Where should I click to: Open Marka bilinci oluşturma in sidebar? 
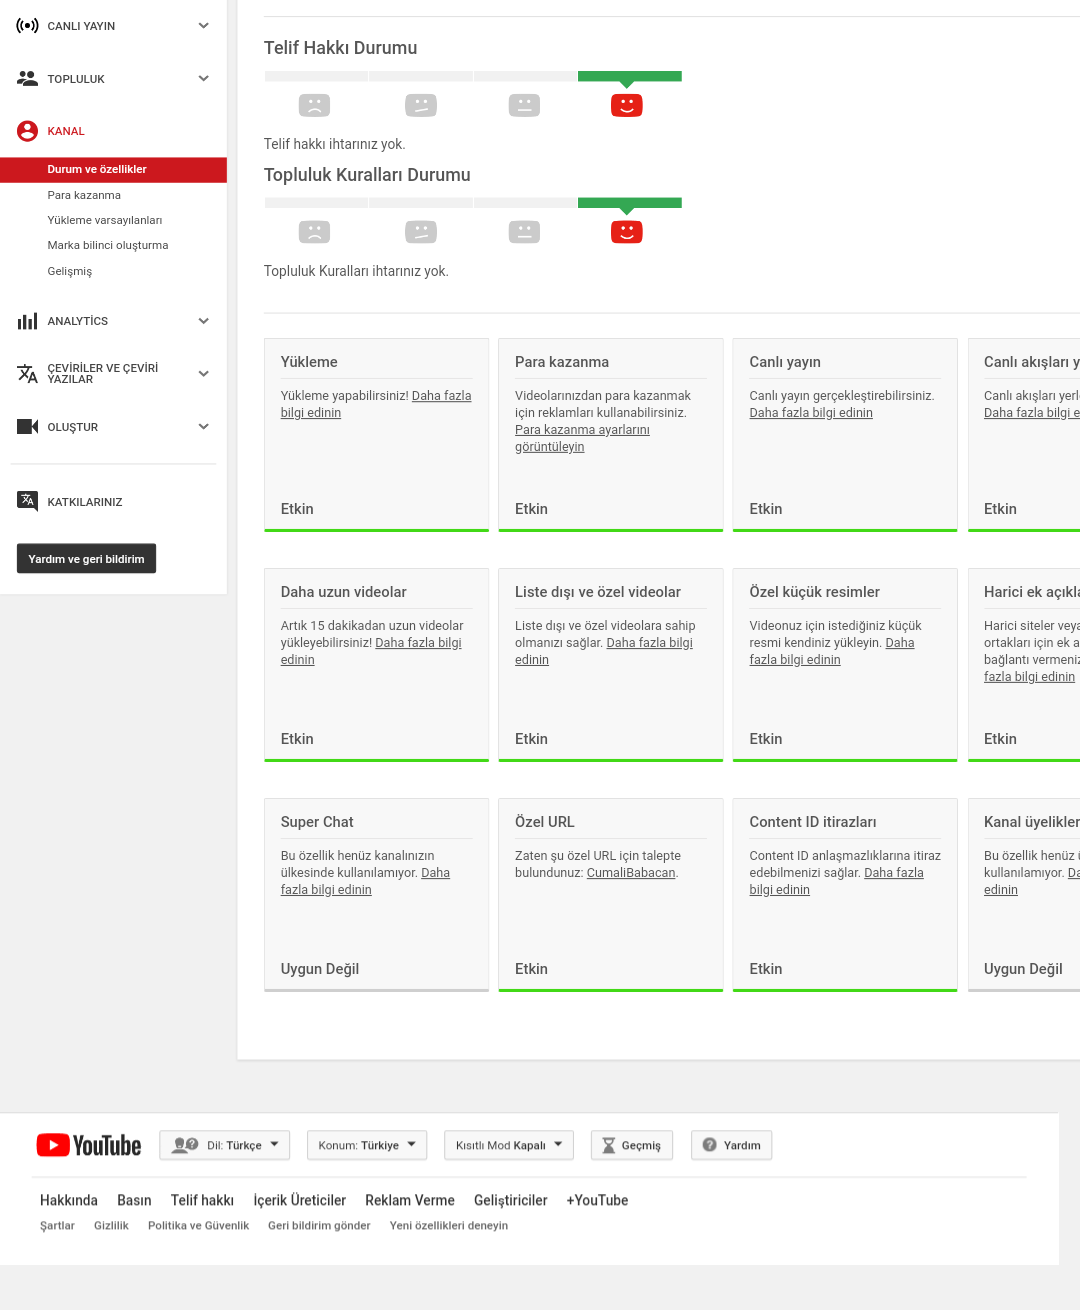(108, 245)
